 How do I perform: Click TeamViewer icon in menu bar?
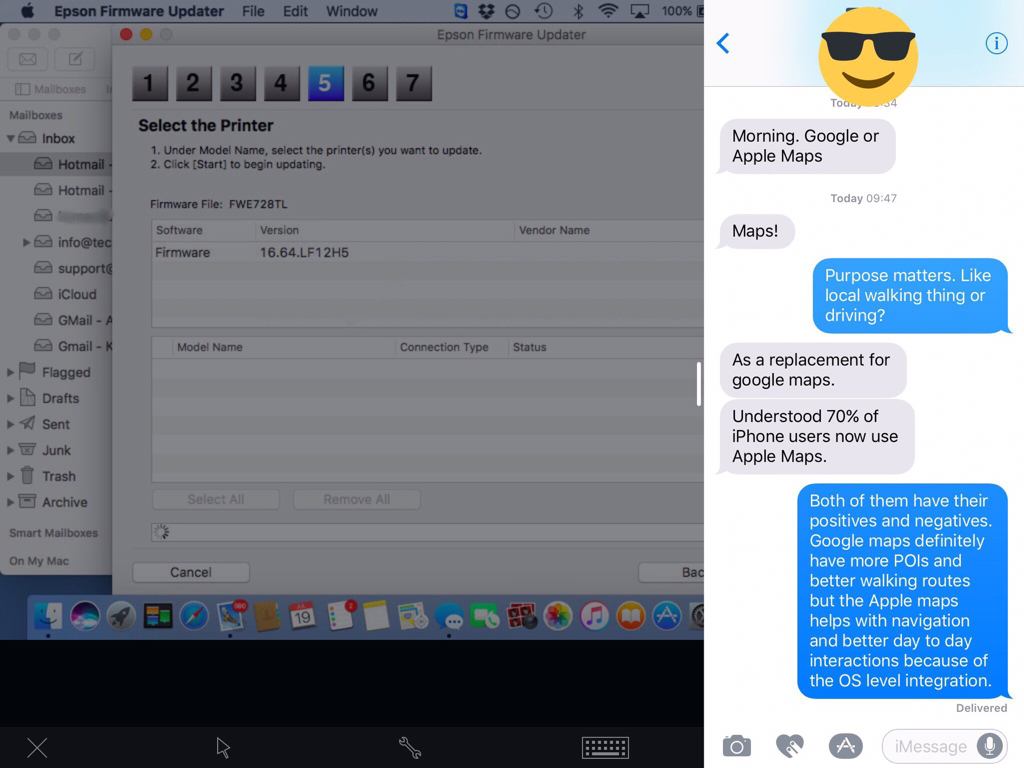click(460, 11)
